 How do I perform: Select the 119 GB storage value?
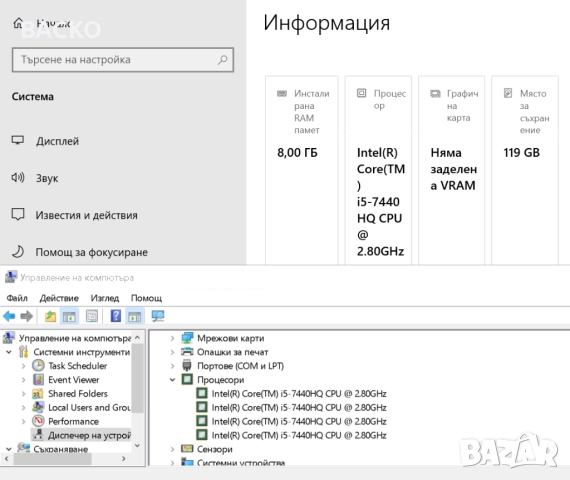(x=521, y=152)
